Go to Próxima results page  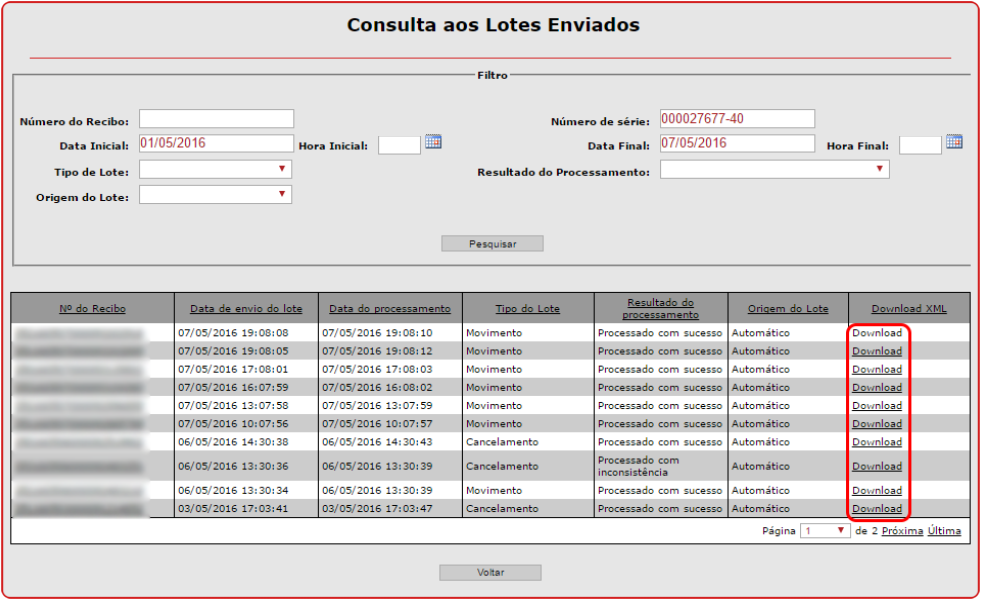click(x=902, y=531)
